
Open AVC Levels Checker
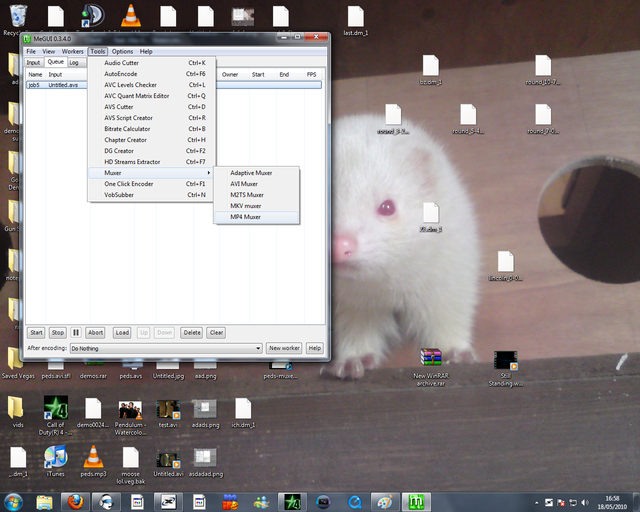(151, 85)
